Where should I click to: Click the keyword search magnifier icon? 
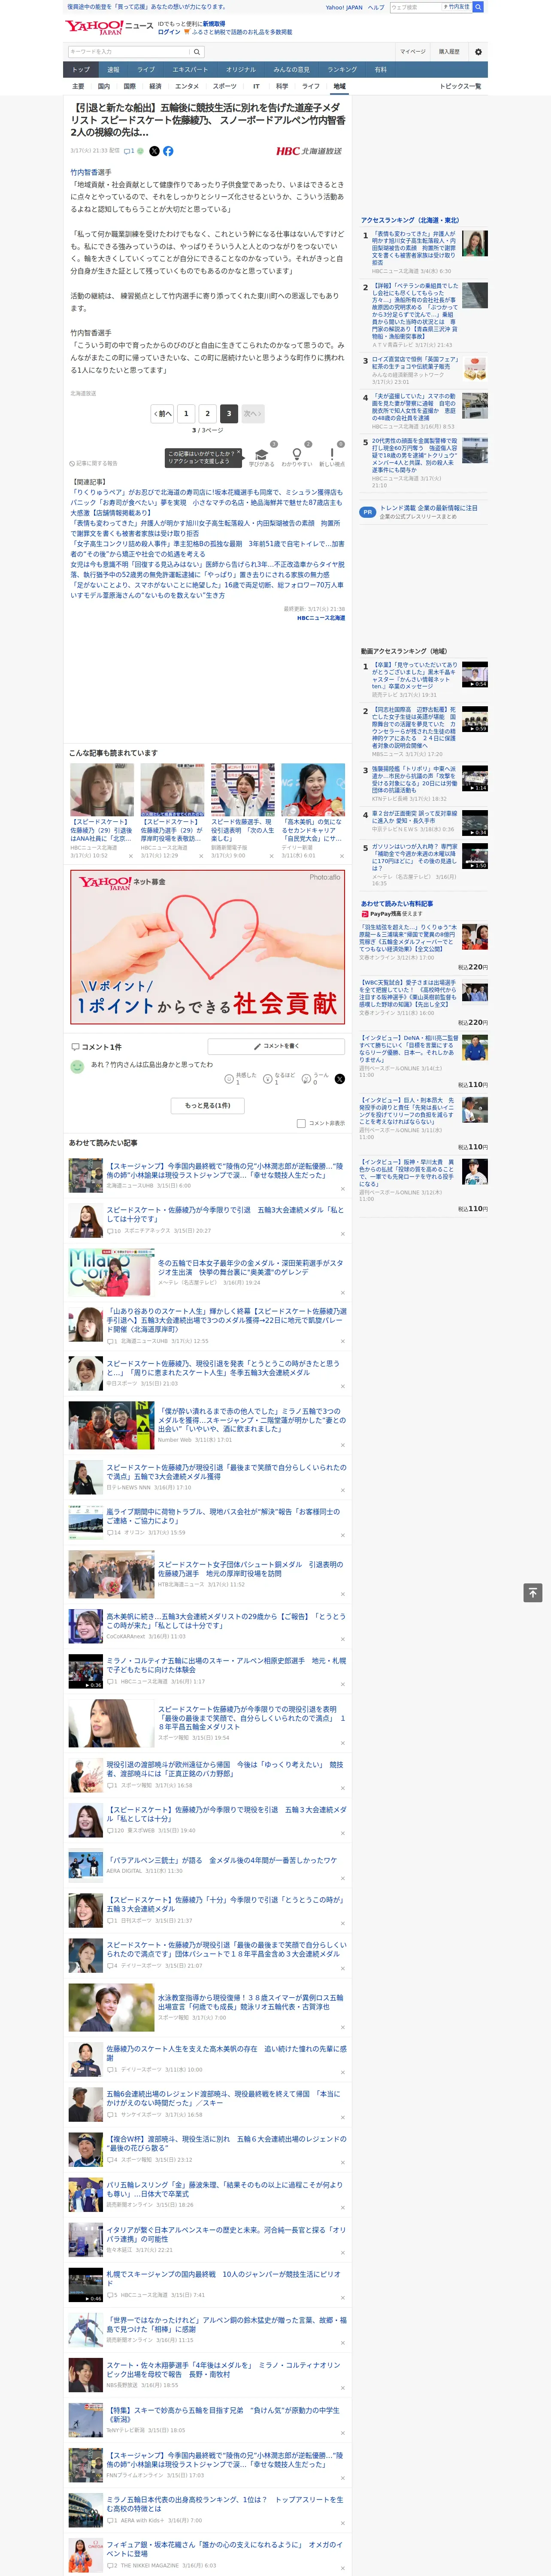pos(197,51)
